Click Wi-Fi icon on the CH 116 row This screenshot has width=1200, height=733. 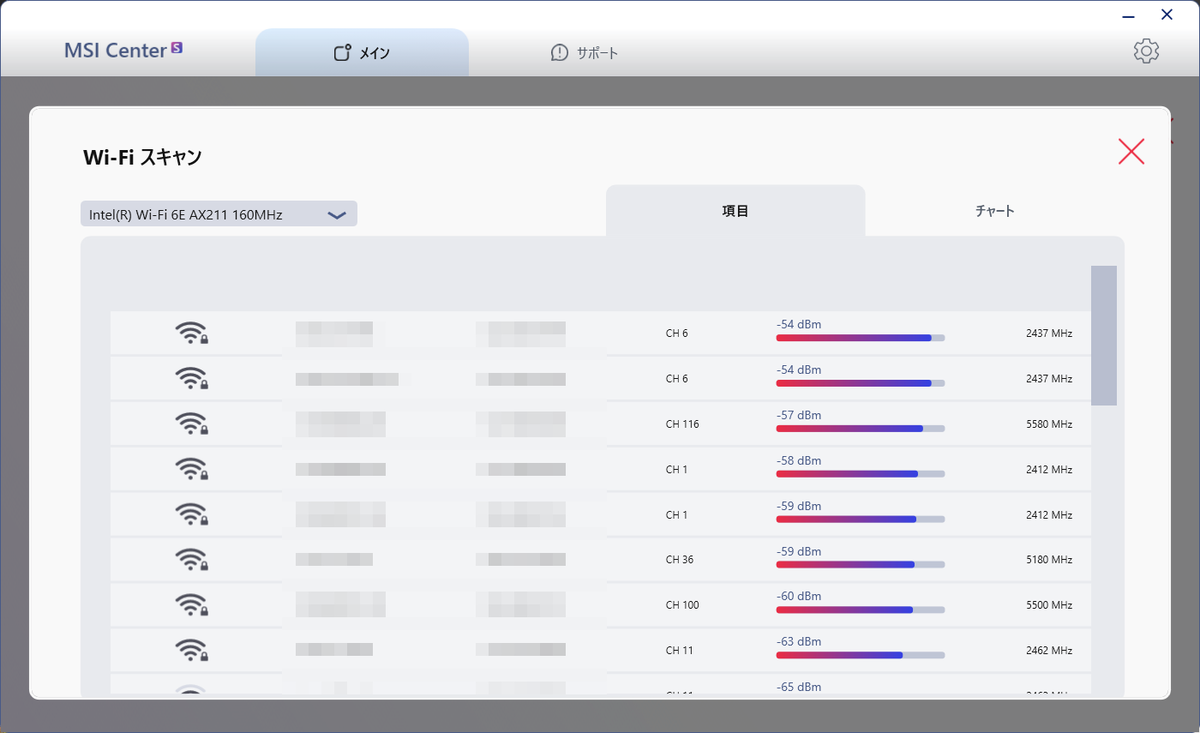point(191,424)
